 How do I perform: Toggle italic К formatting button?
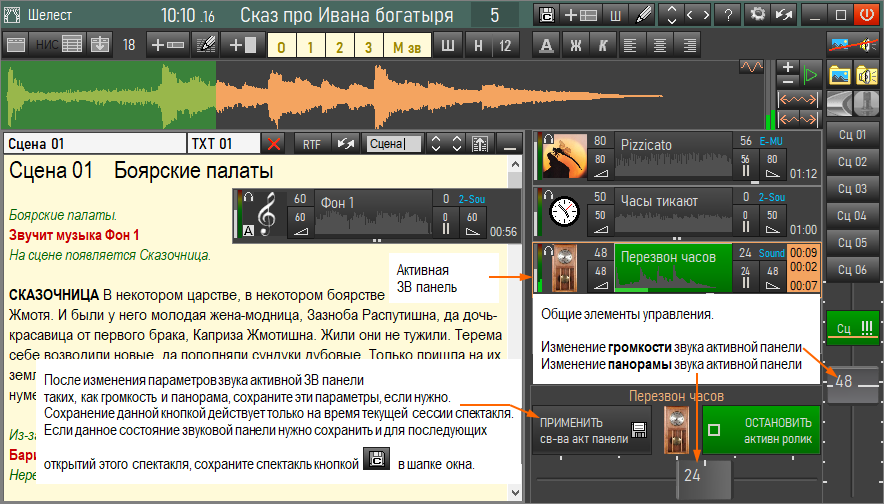603,45
